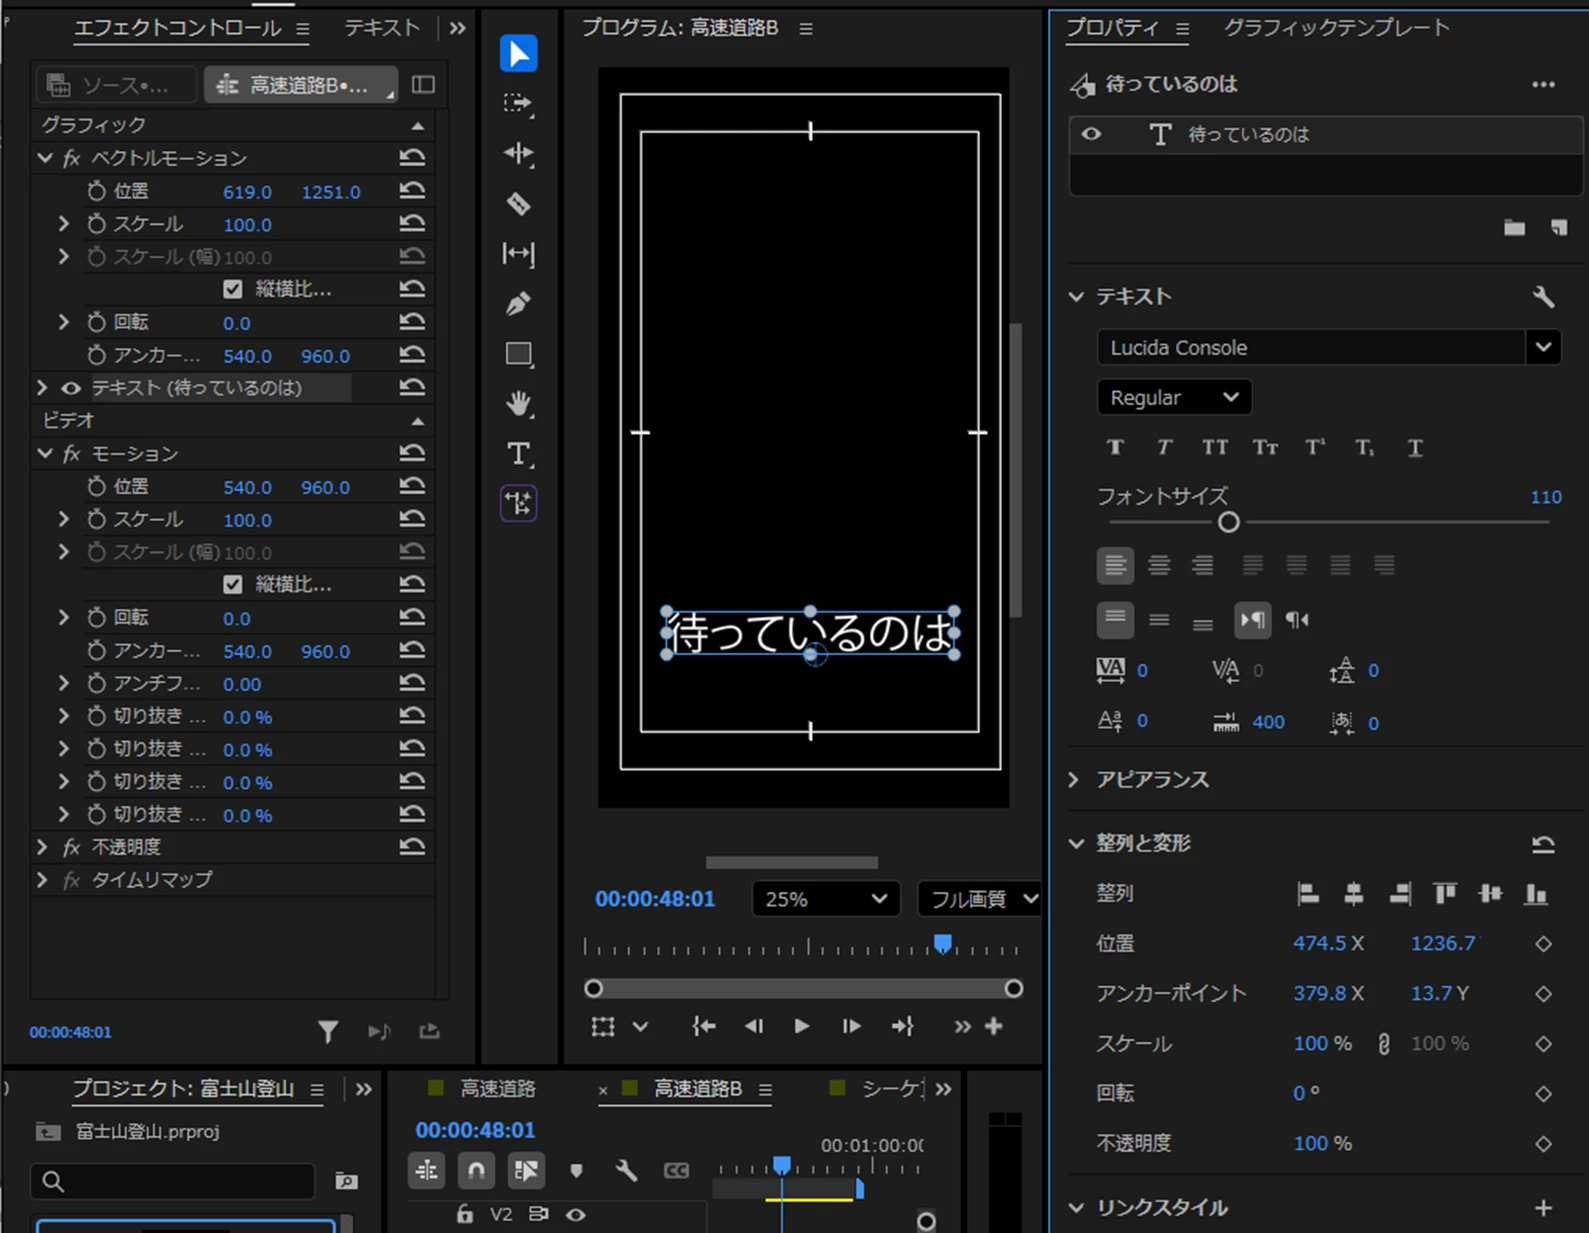Open the button editor plus
1589x1233 pixels.
(994, 1026)
